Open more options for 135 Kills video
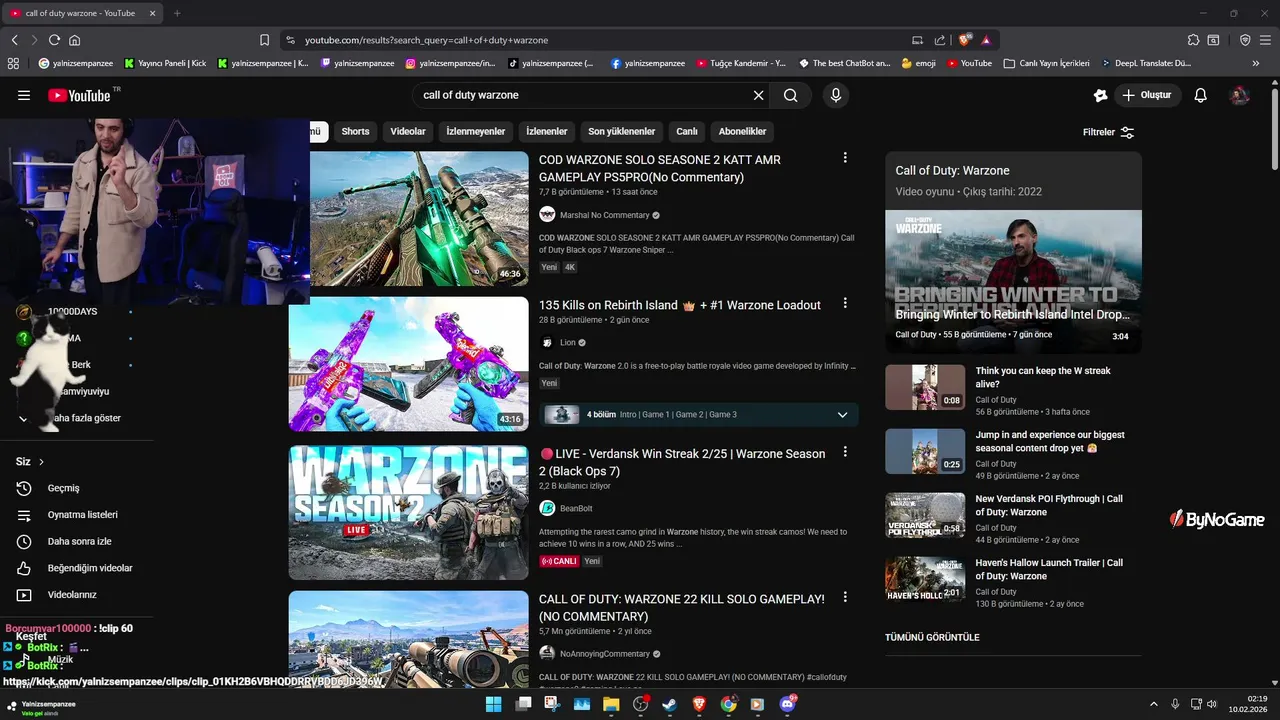 [845, 303]
